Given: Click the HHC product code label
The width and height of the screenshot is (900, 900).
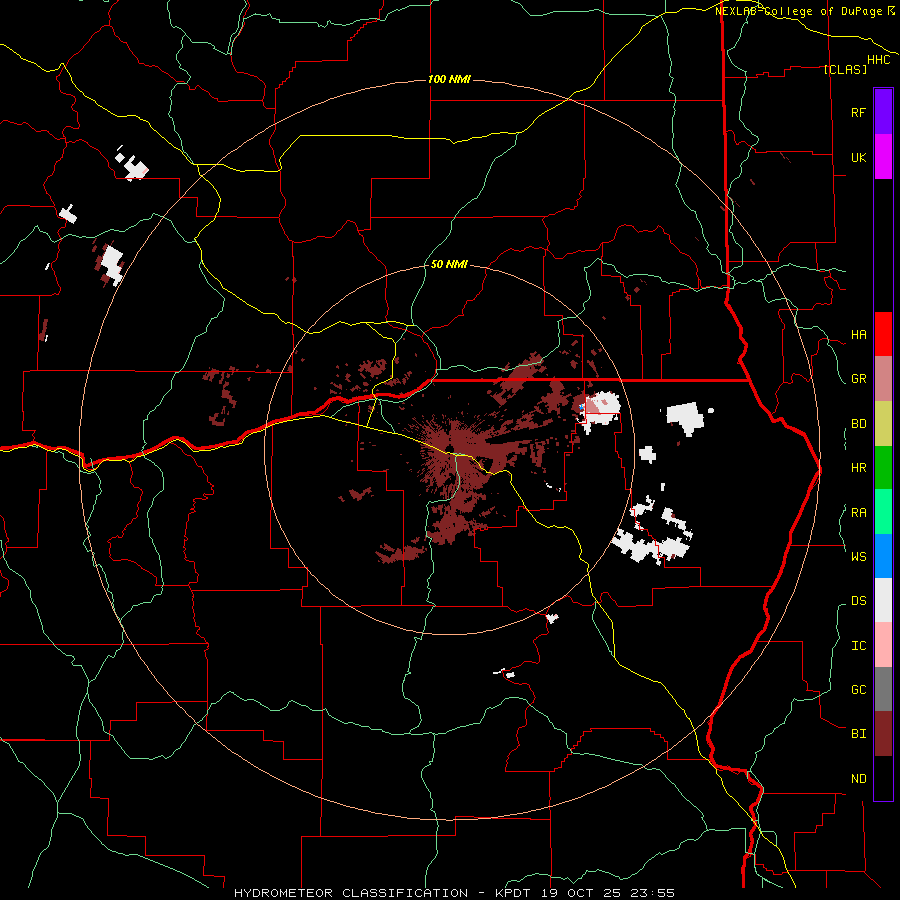Looking at the screenshot, I should pyautogui.click(x=879, y=60).
